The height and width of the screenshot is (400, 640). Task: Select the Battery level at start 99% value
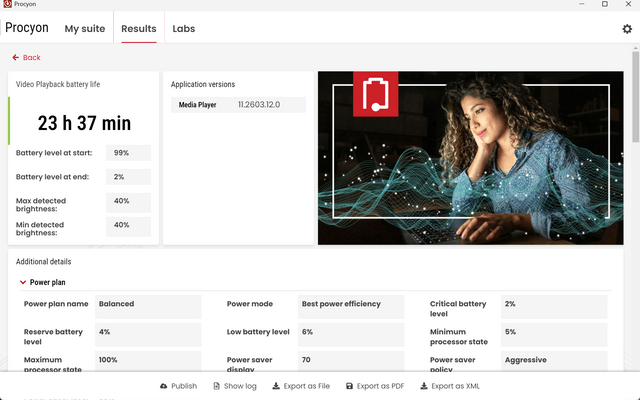(x=128, y=153)
